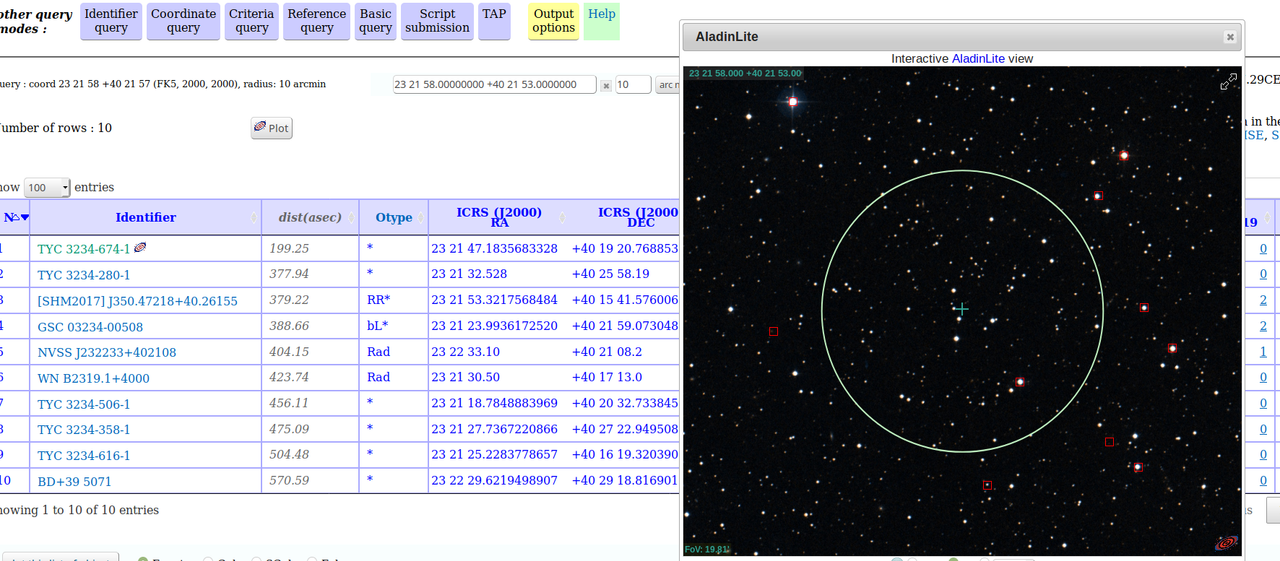
Task: Click the coordinates input field
Action: pos(494,85)
